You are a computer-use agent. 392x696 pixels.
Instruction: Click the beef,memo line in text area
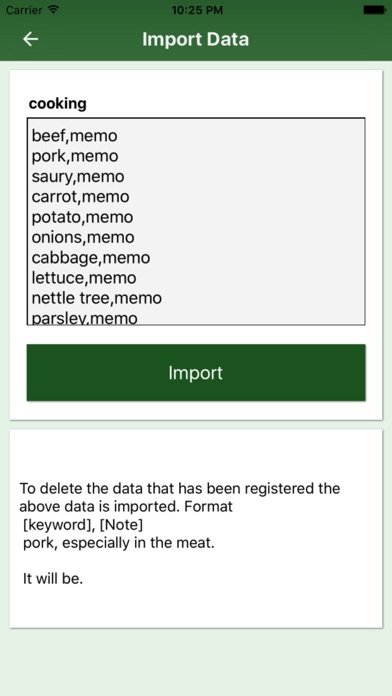pos(74,135)
